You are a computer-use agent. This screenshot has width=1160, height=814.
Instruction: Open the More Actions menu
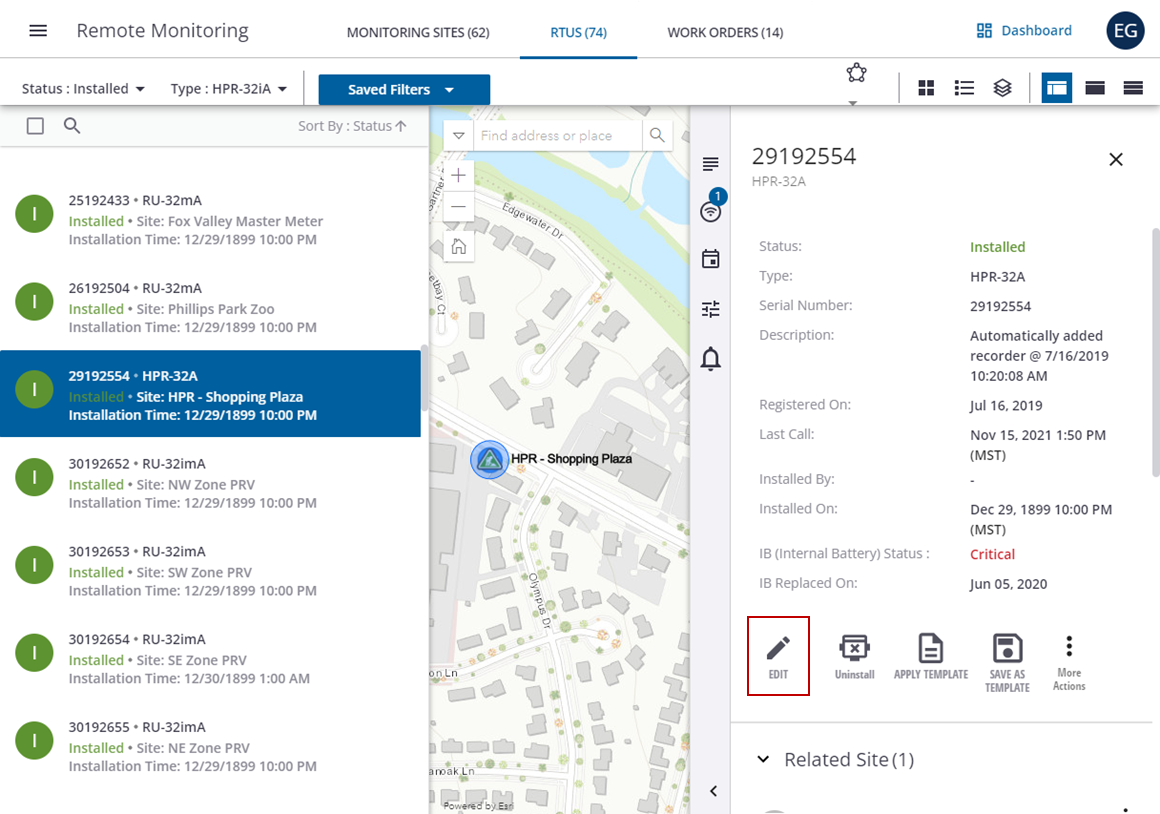[1068, 650]
